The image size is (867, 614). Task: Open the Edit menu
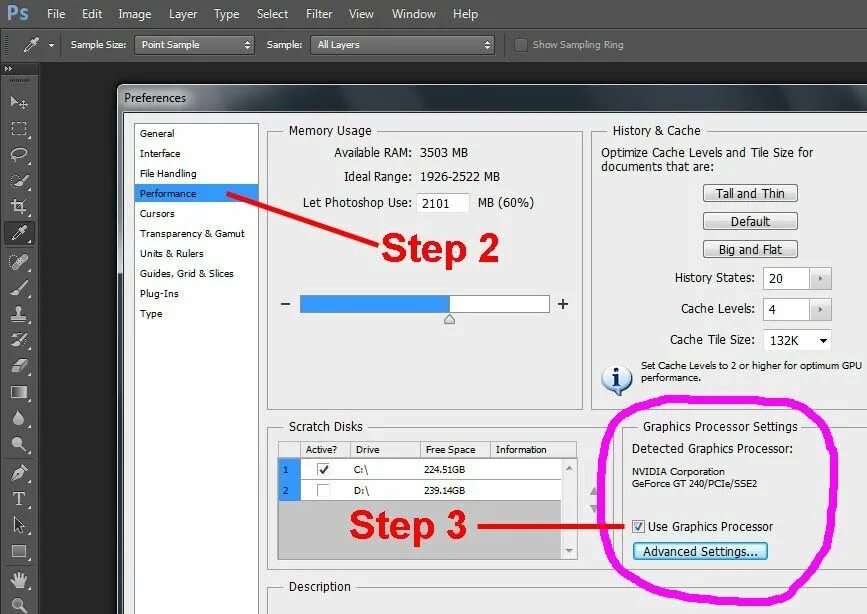[92, 14]
